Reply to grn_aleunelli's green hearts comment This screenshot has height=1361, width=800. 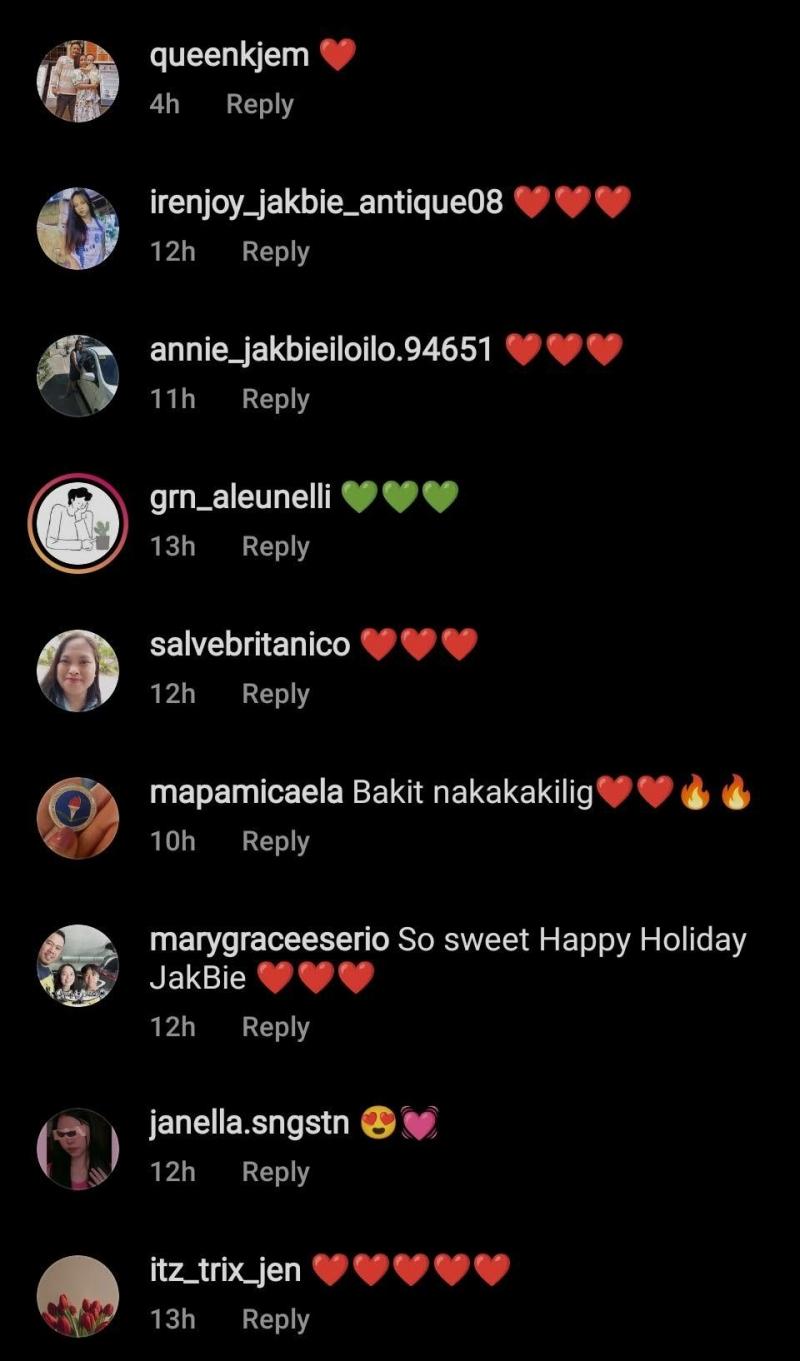coord(275,547)
